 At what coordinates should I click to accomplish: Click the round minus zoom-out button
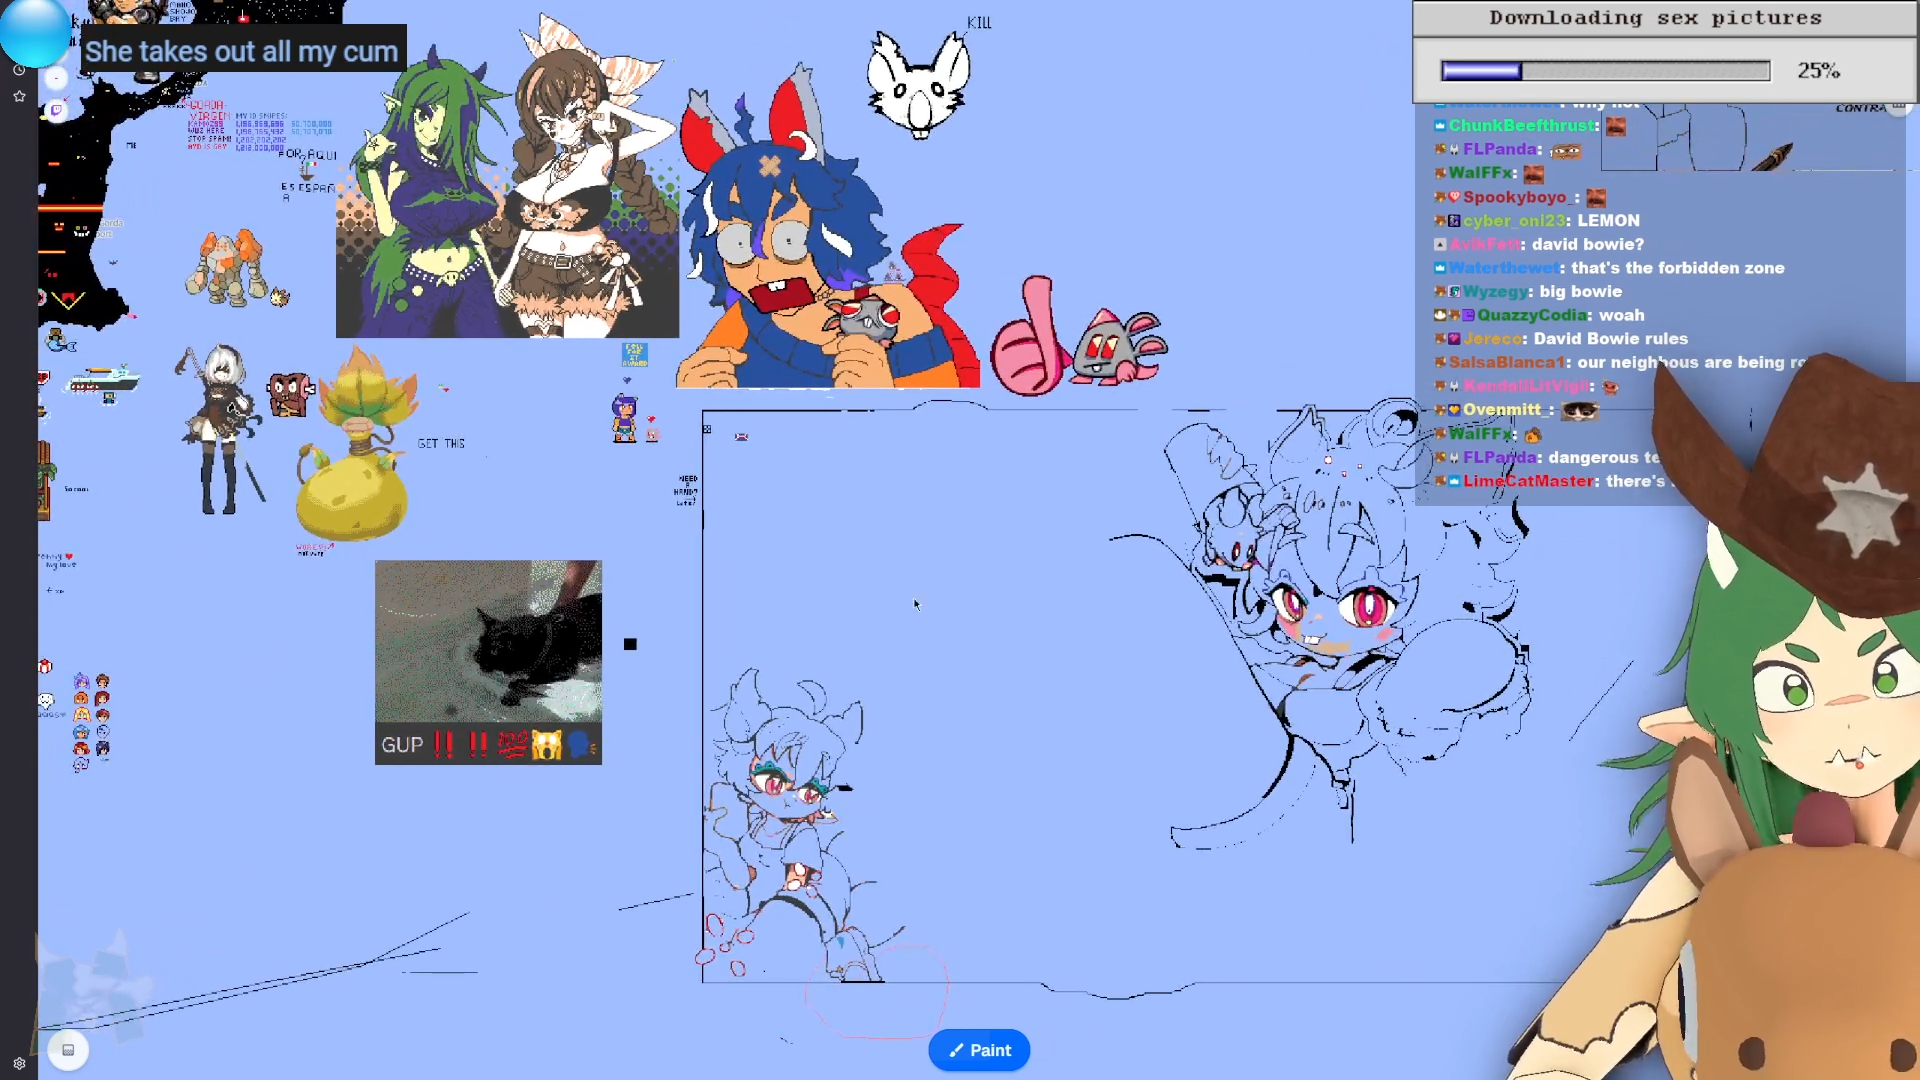pos(57,78)
